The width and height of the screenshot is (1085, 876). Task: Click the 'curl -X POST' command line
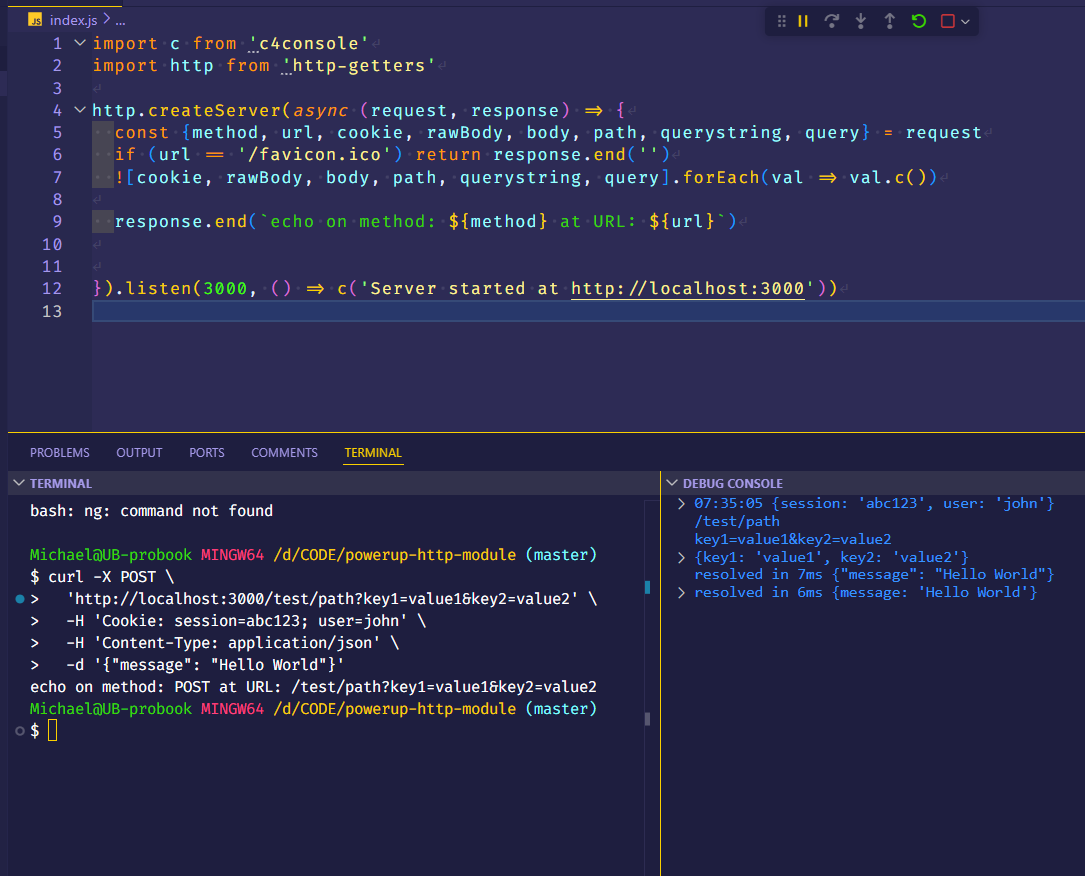coord(102,576)
